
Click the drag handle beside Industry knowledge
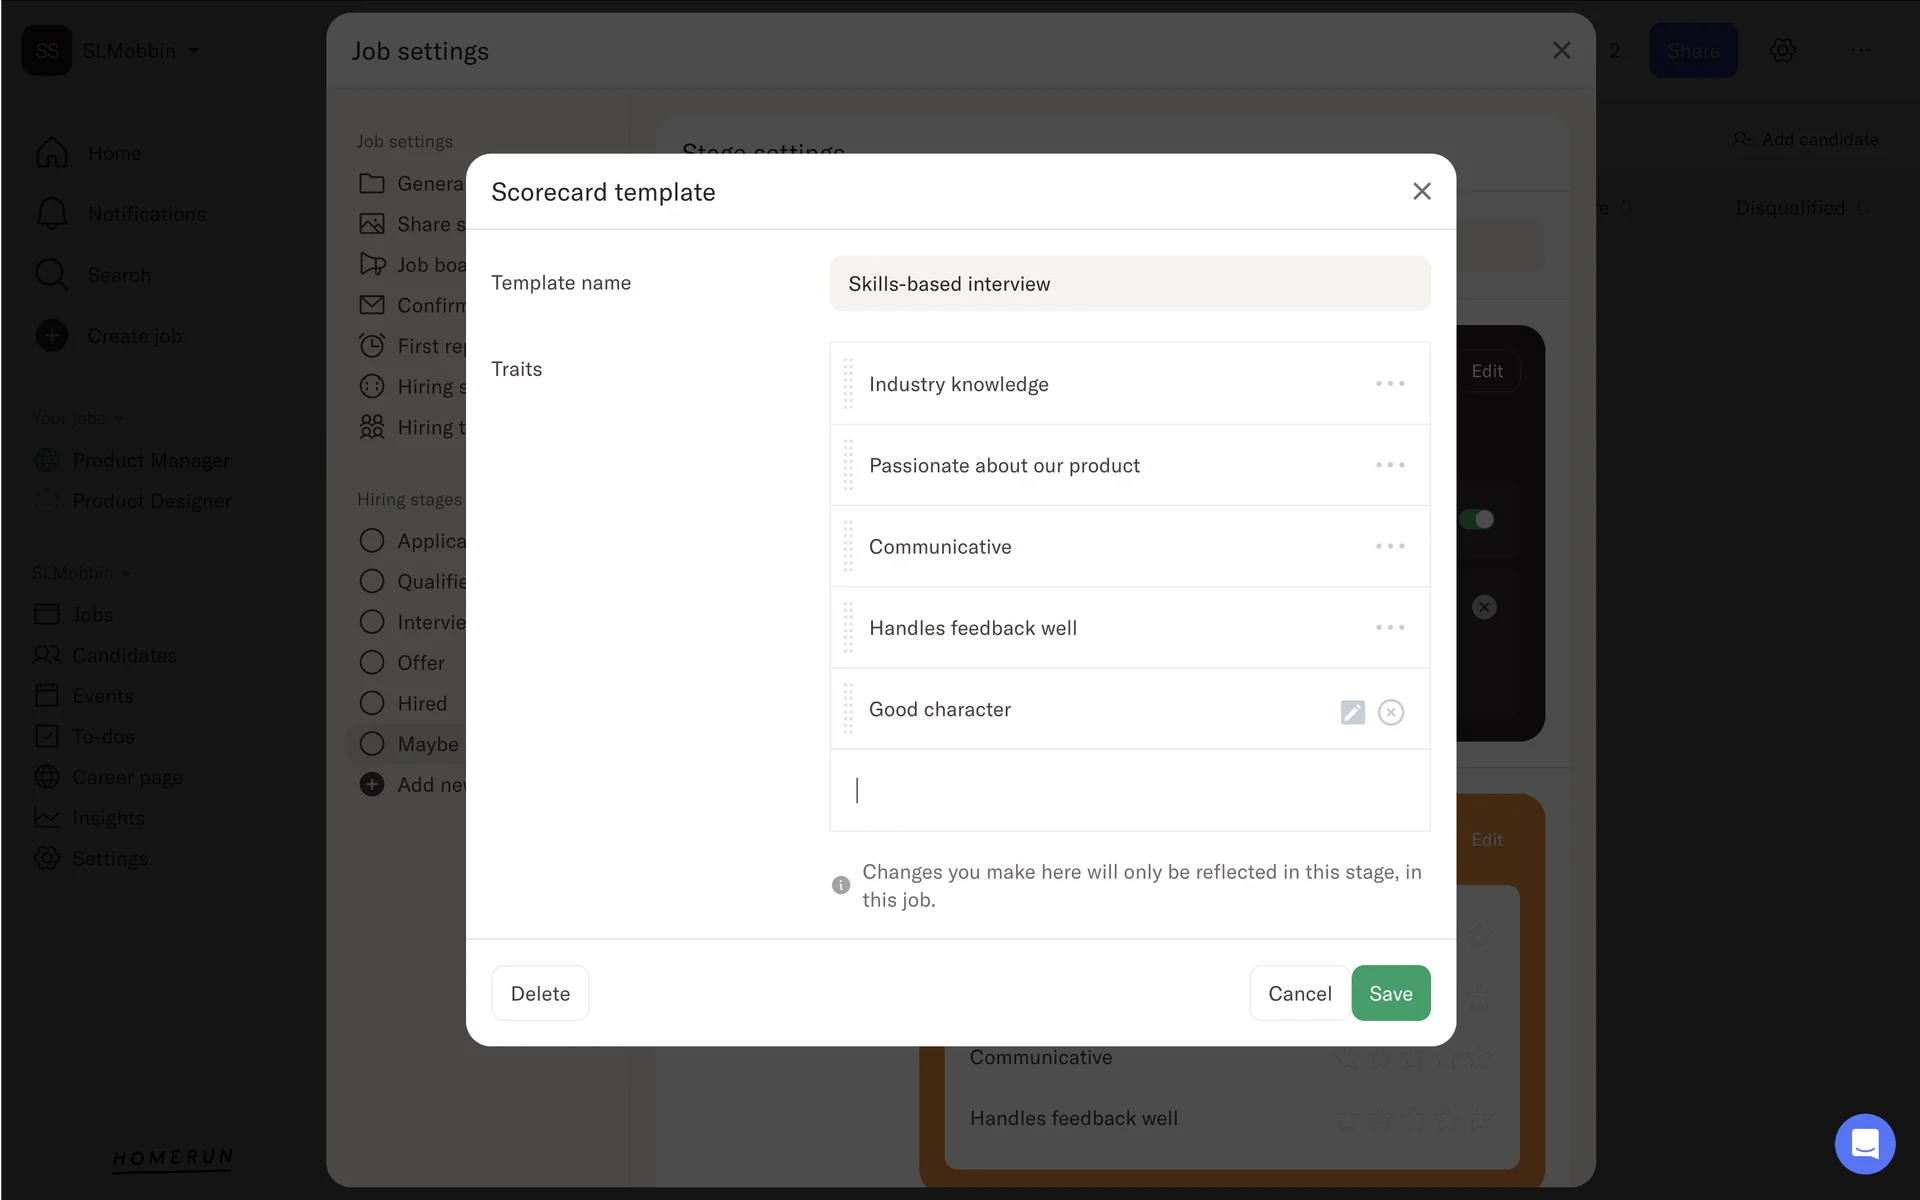coord(848,384)
